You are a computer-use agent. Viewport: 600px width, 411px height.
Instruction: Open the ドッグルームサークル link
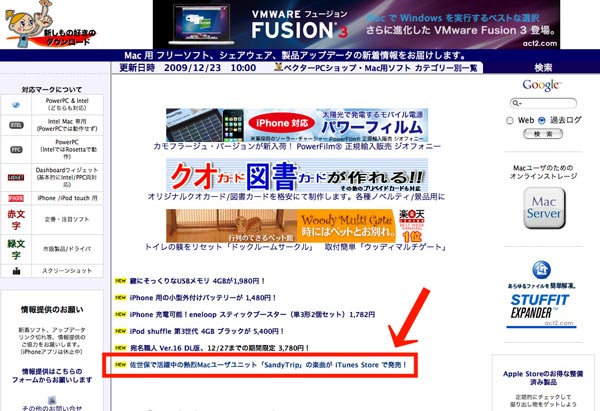point(230,247)
